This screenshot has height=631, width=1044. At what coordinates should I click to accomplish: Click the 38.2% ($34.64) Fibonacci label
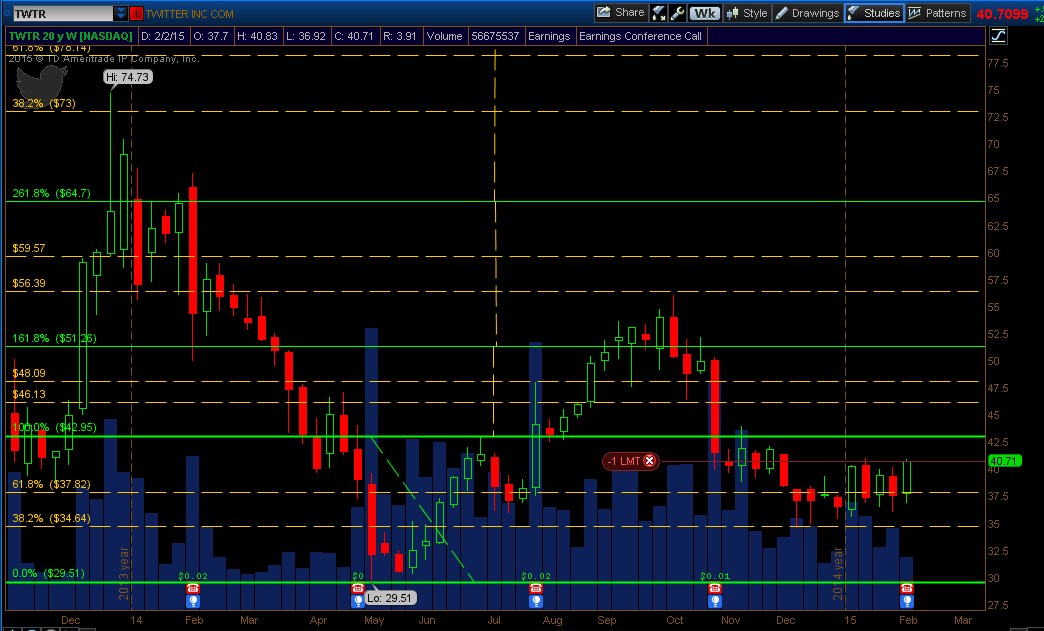51,518
